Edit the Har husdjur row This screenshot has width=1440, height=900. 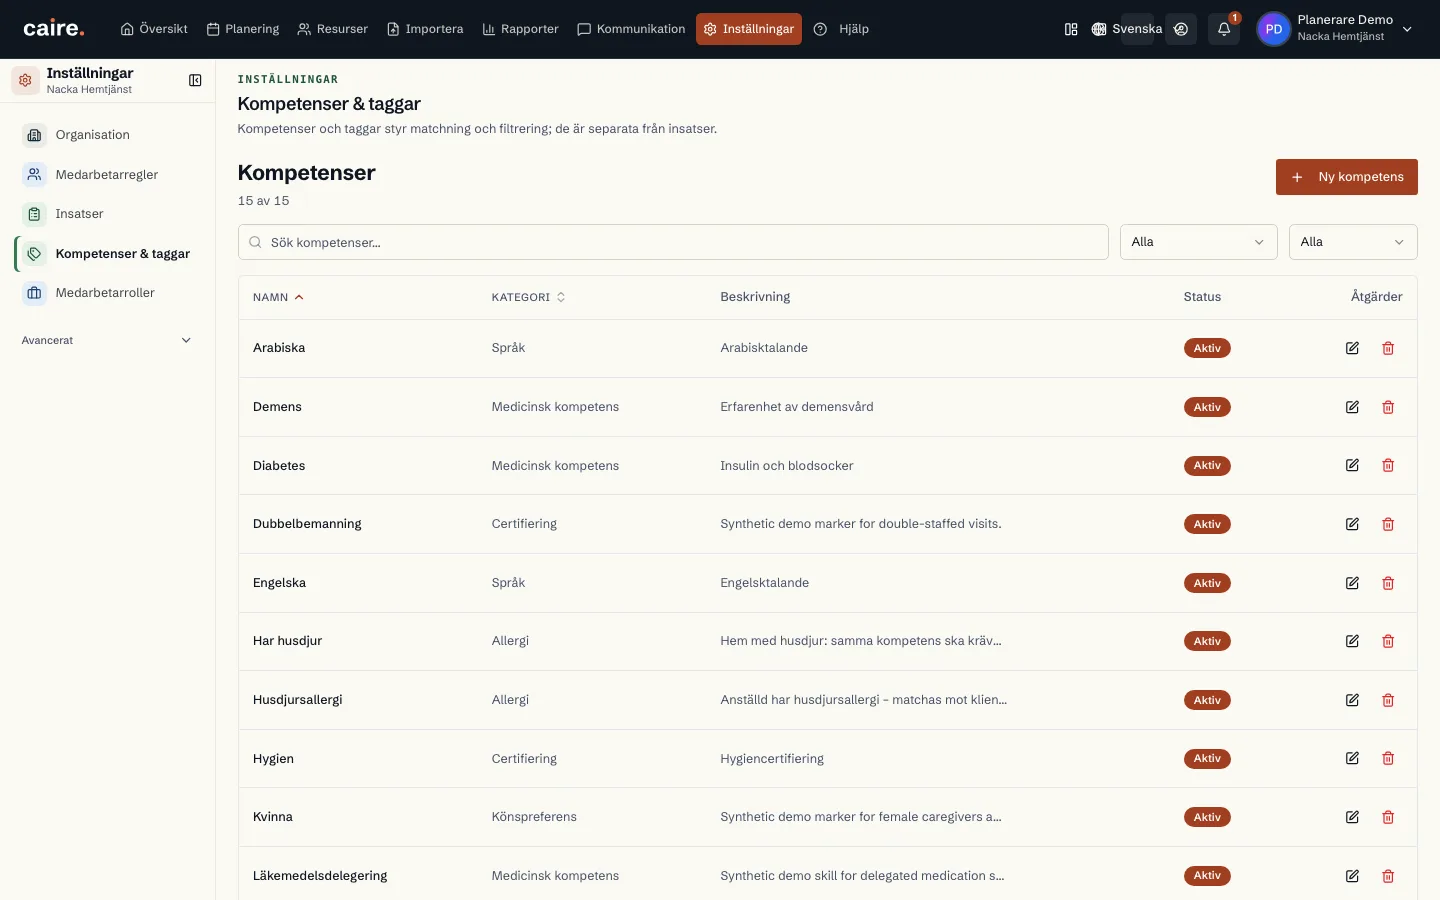[1352, 641]
